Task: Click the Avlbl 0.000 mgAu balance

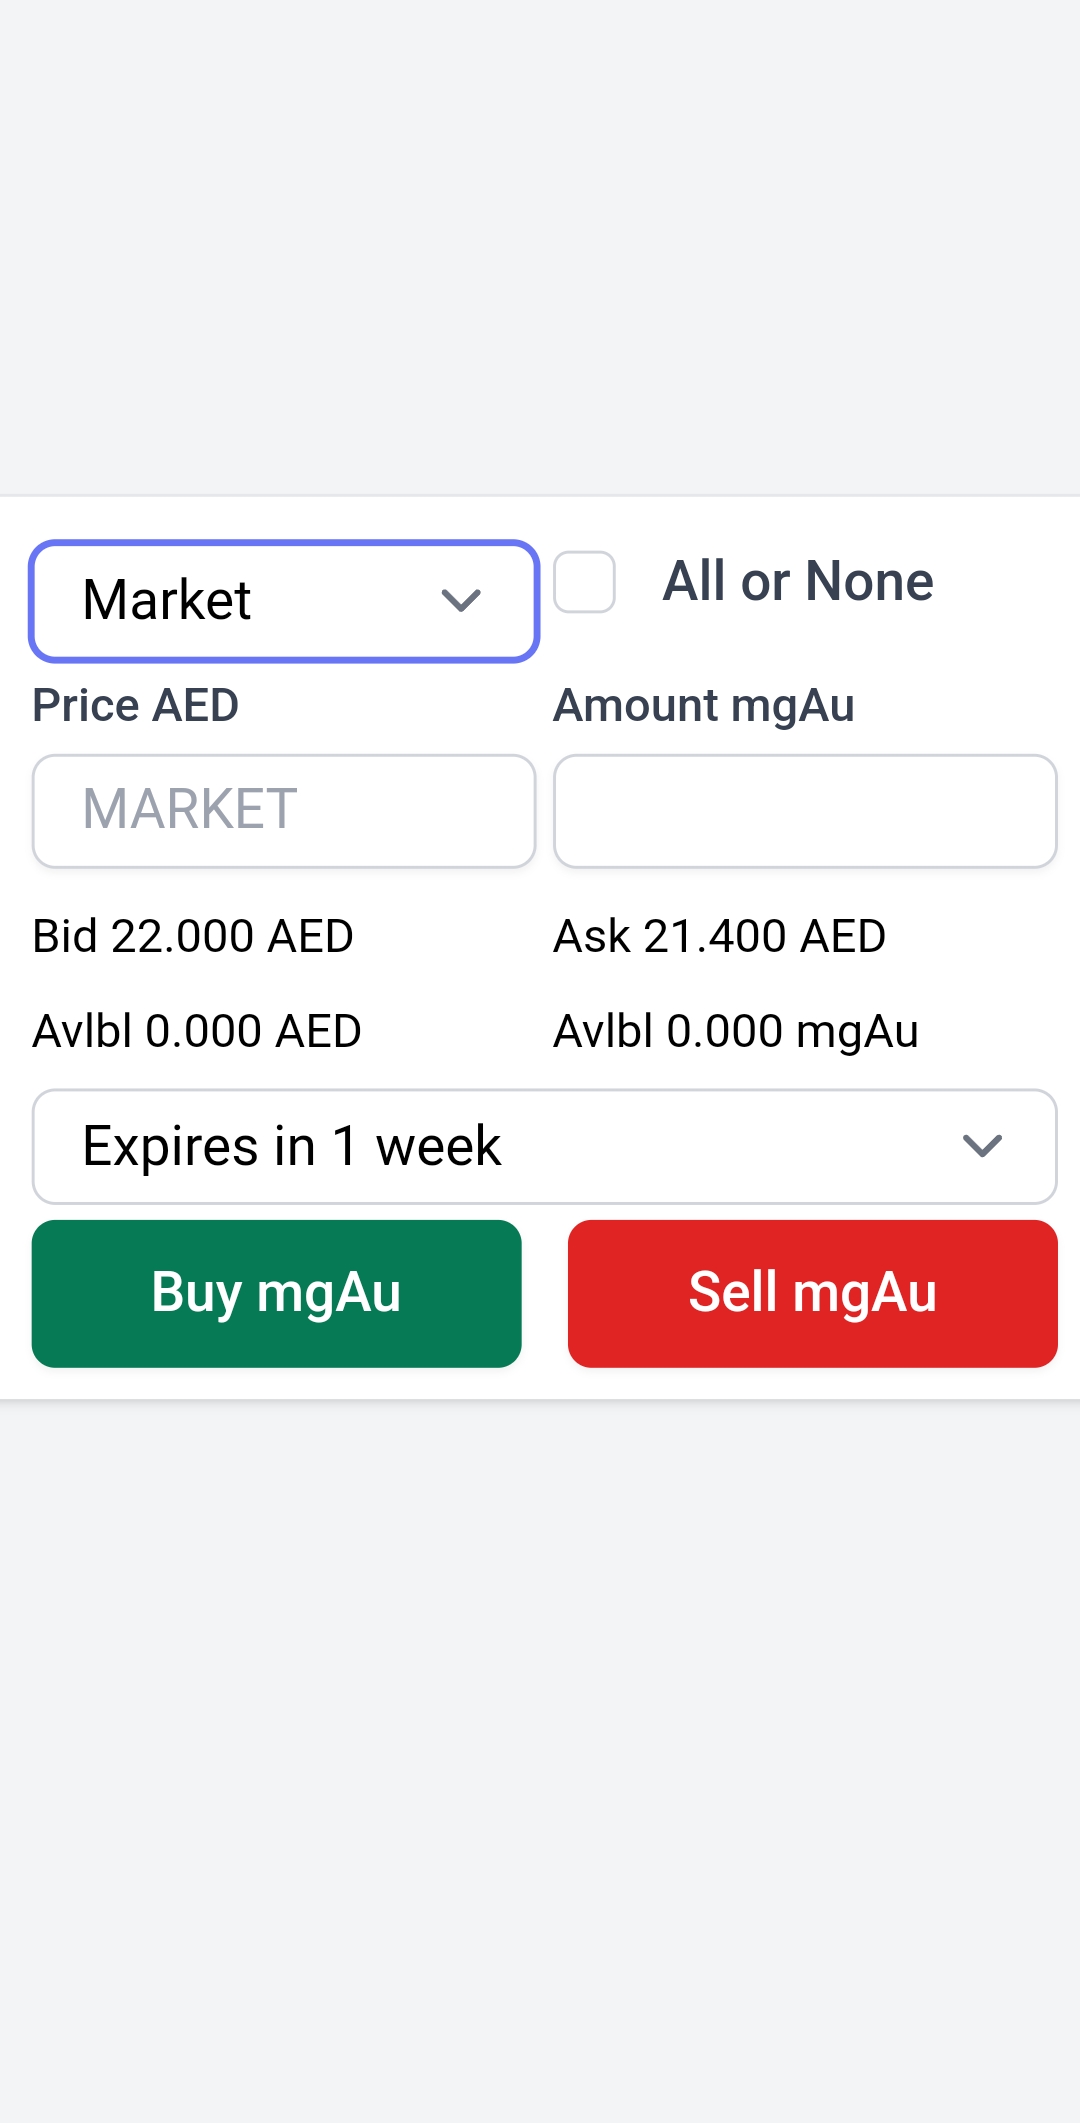Action: tap(735, 1031)
